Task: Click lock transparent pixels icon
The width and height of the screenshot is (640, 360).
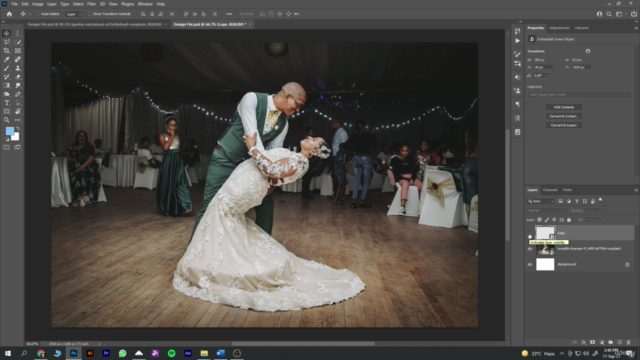Action: point(540,220)
